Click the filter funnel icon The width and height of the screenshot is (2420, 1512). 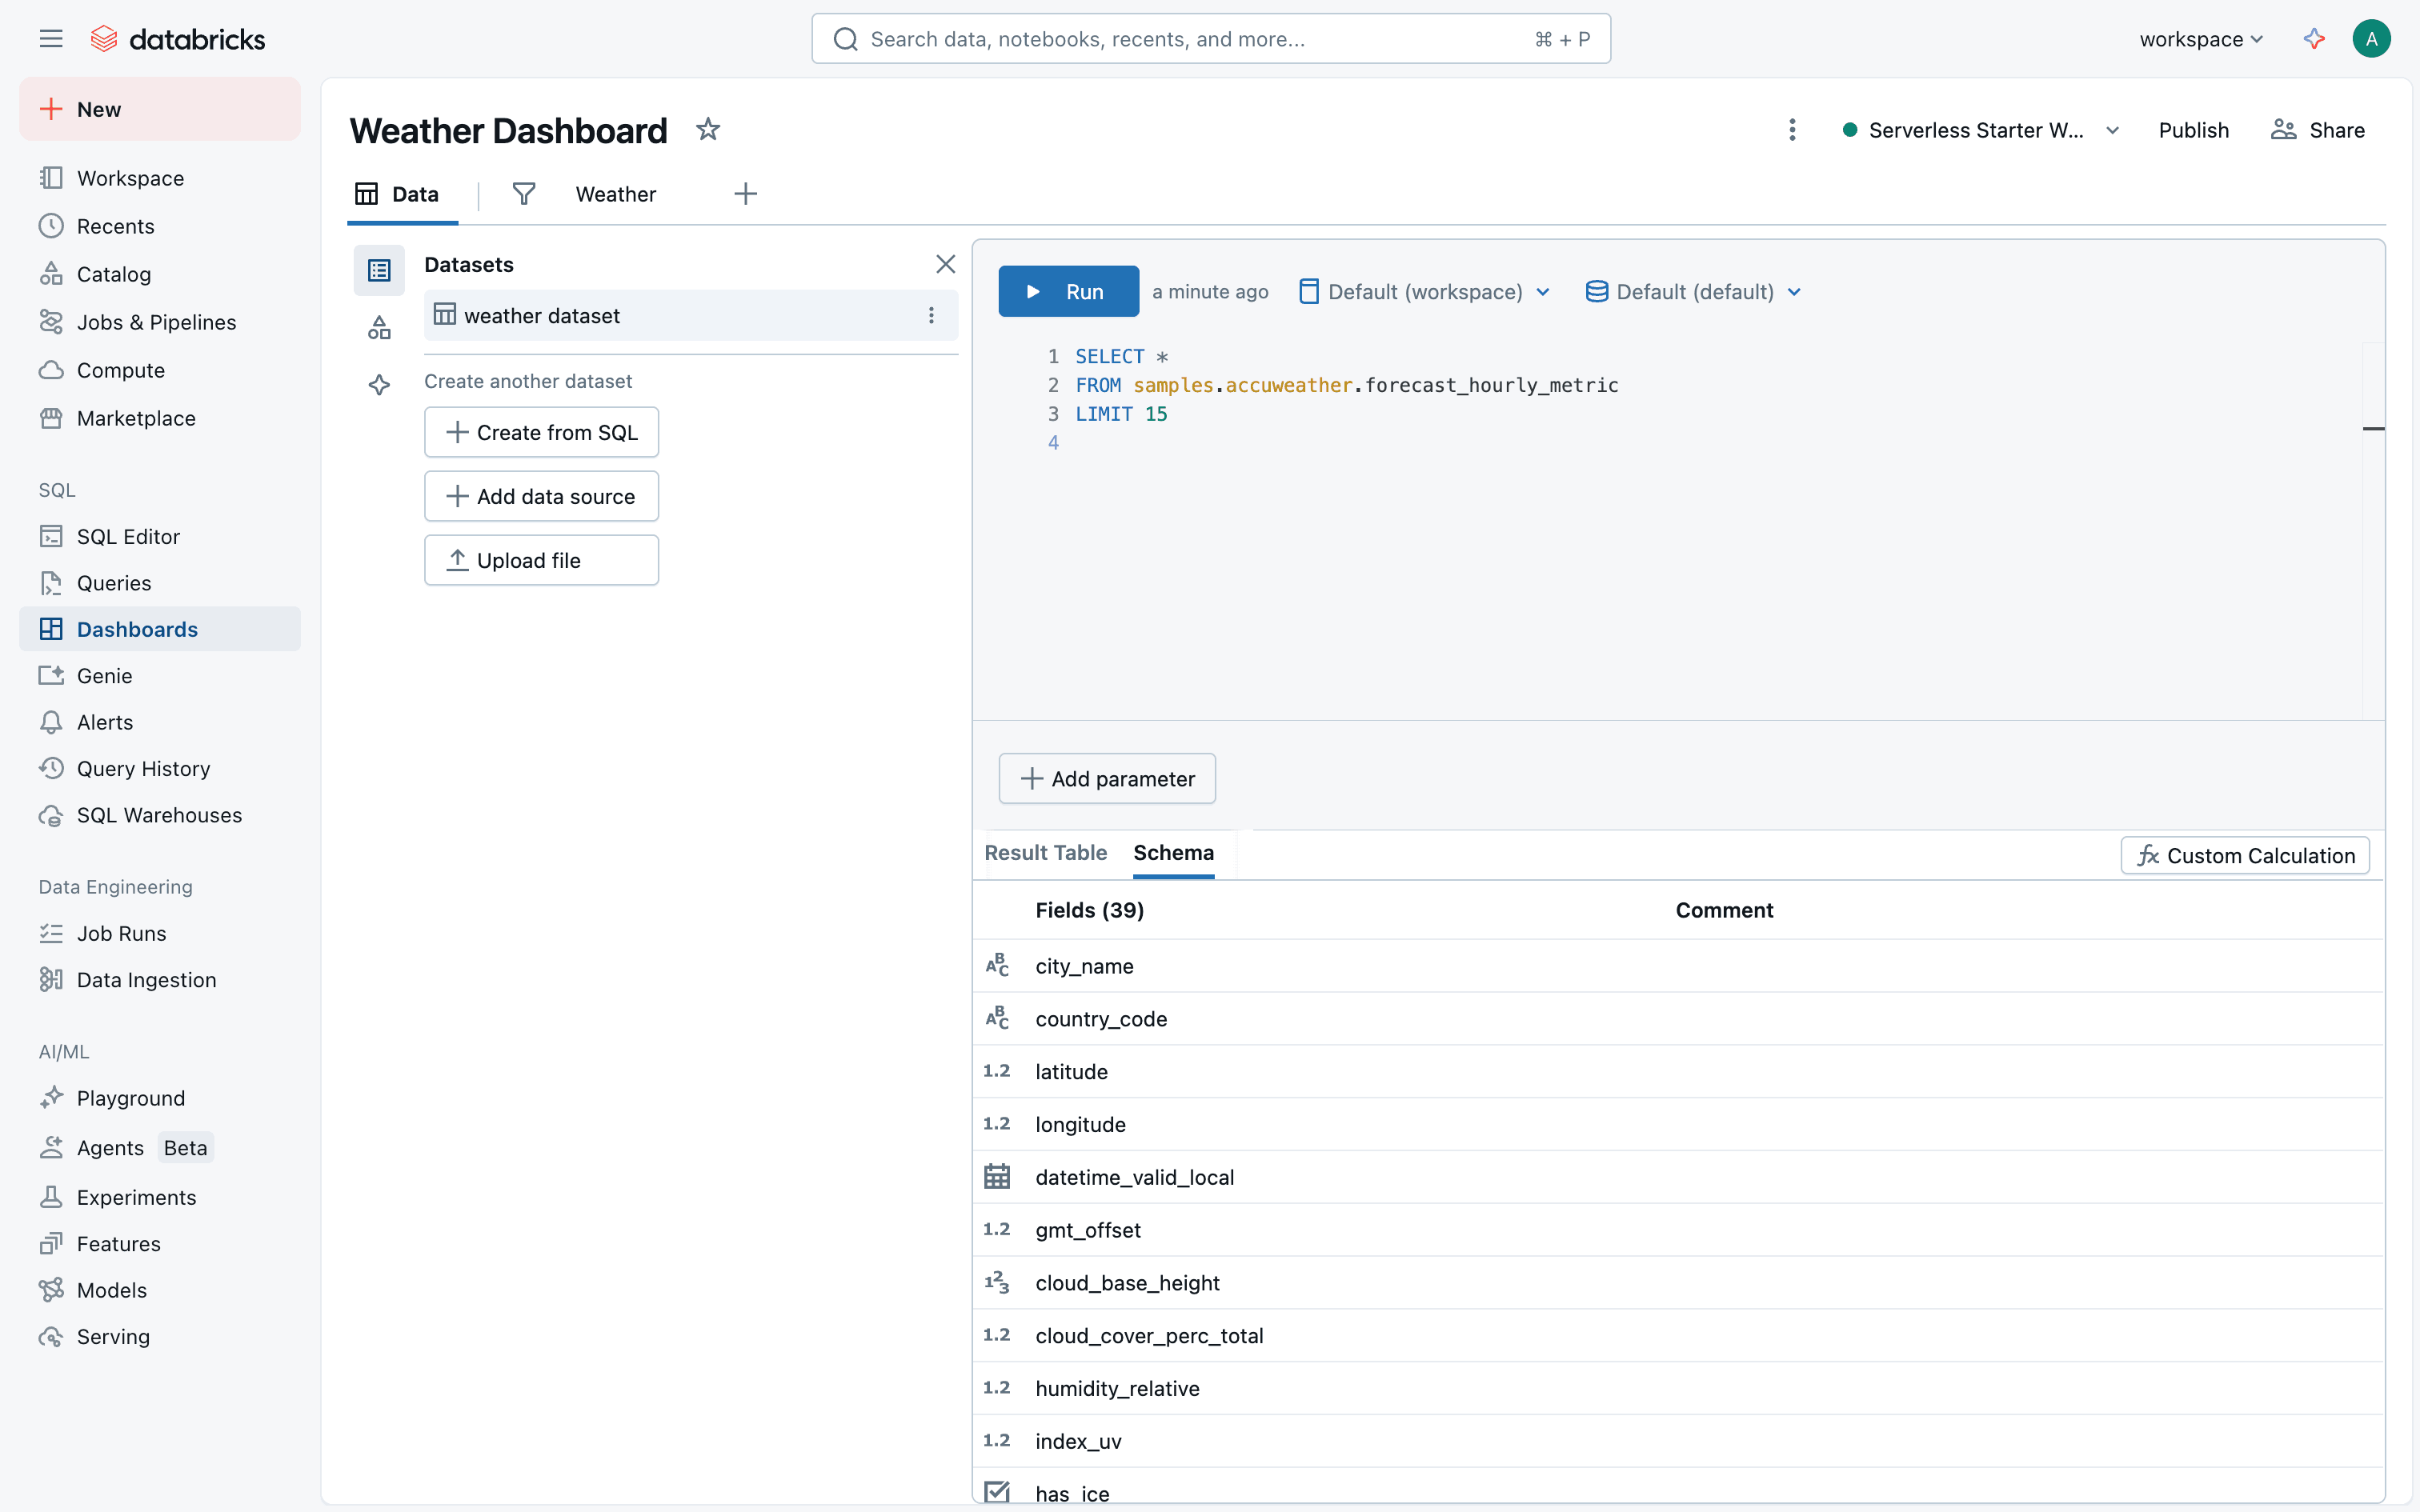coord(523,194)
